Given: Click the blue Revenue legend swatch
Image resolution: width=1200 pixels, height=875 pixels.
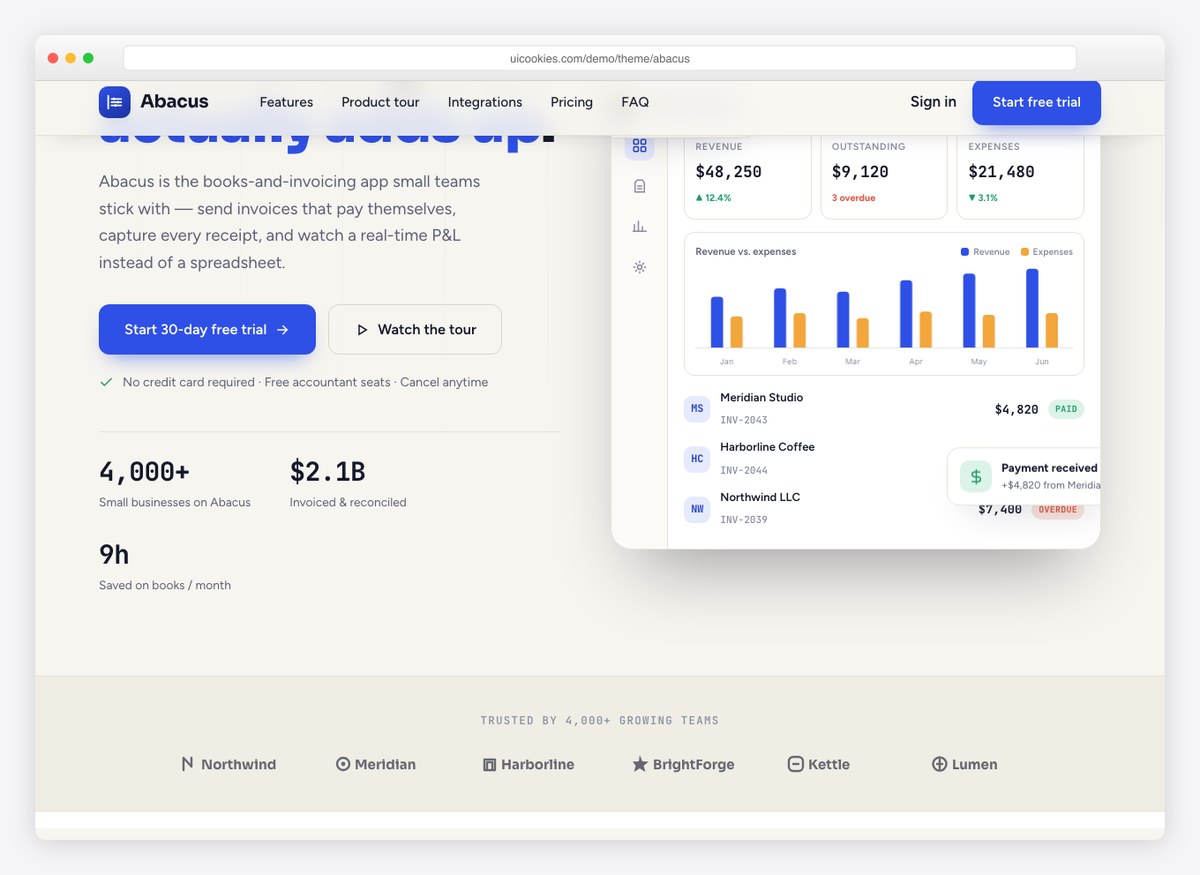Looking at the screenshot, I should pos(965,252).
